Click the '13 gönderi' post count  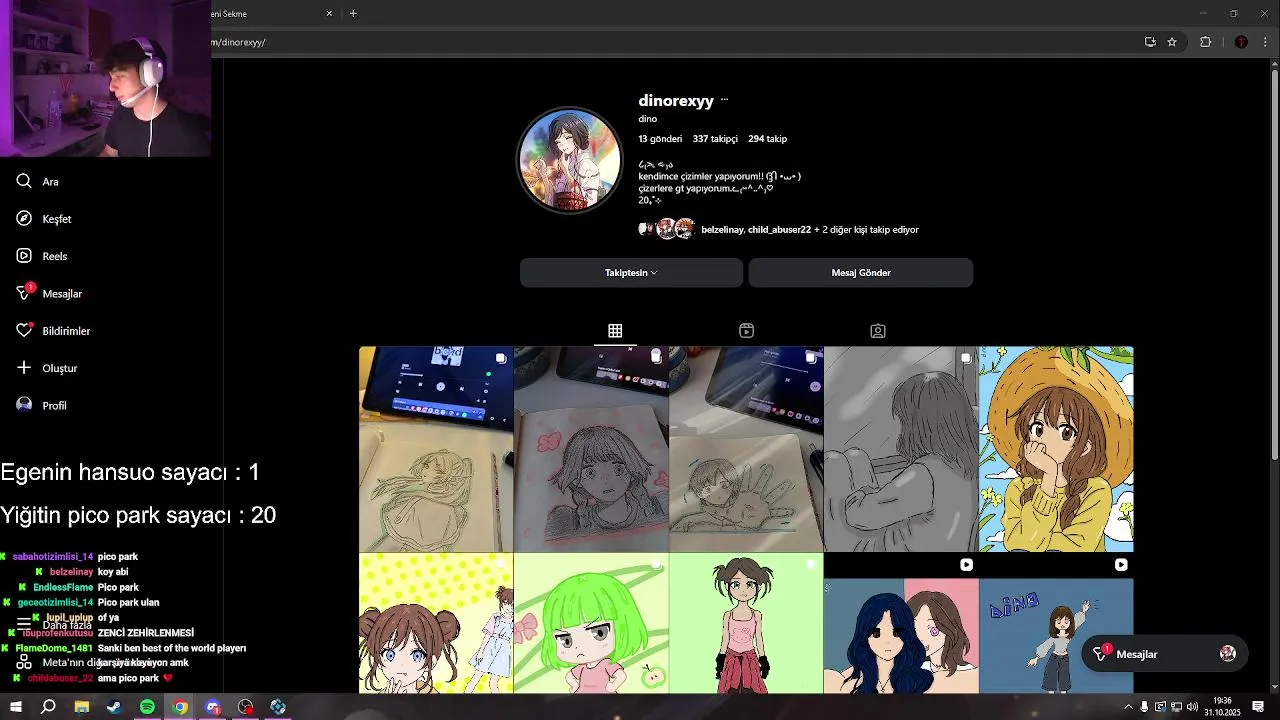click(660, 139)
